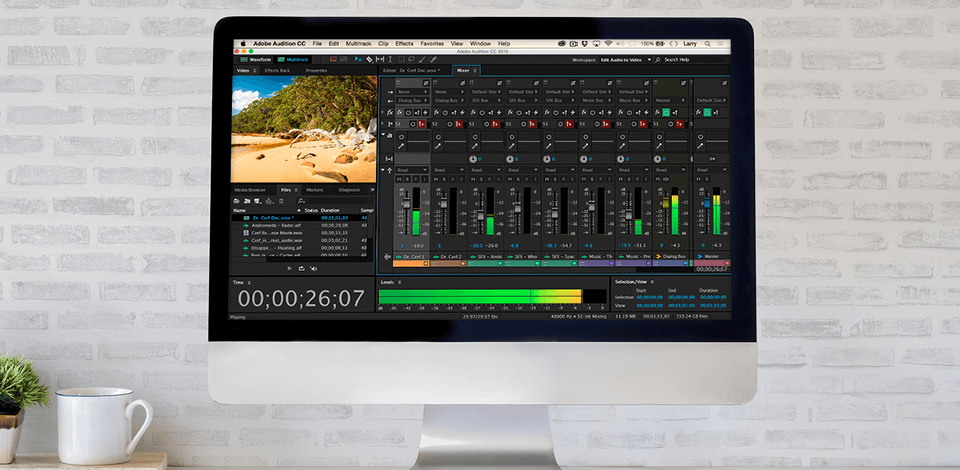Show the spectral frequency display
This screenshot has width=960, height=470.
tap(333, 59)
